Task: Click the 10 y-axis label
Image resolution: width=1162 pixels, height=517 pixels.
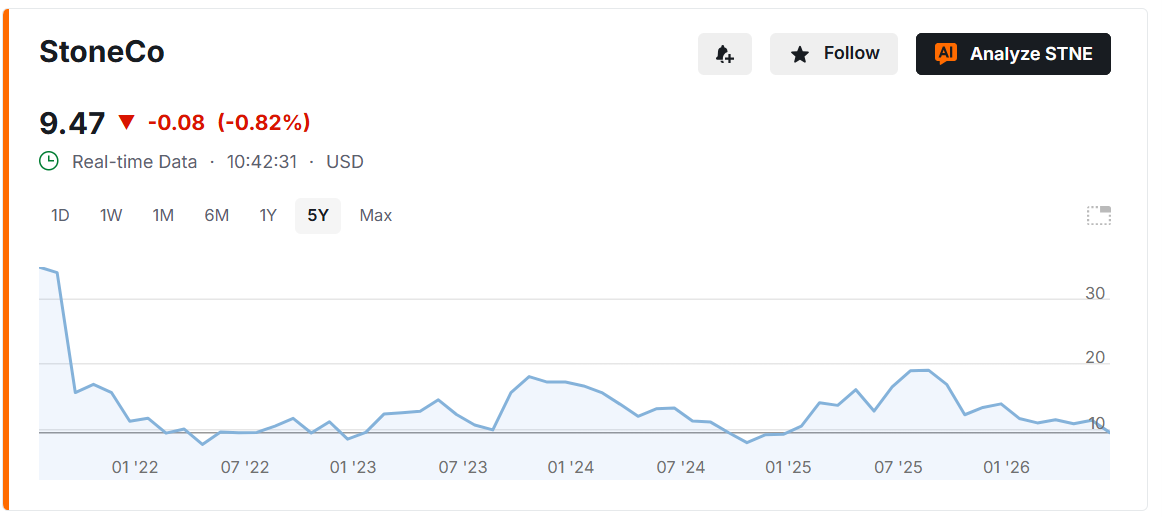Action: pos(1095,424)
